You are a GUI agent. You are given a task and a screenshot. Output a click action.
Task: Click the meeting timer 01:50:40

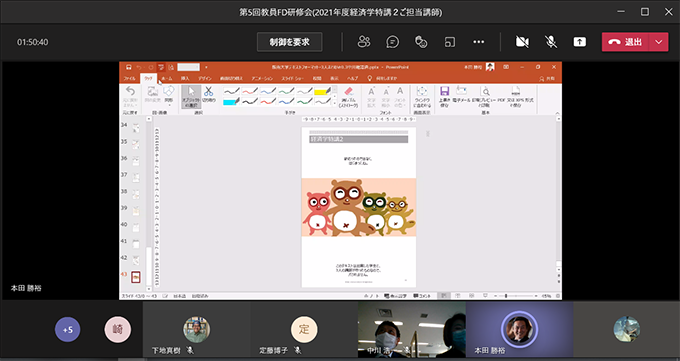click(33, 42)
